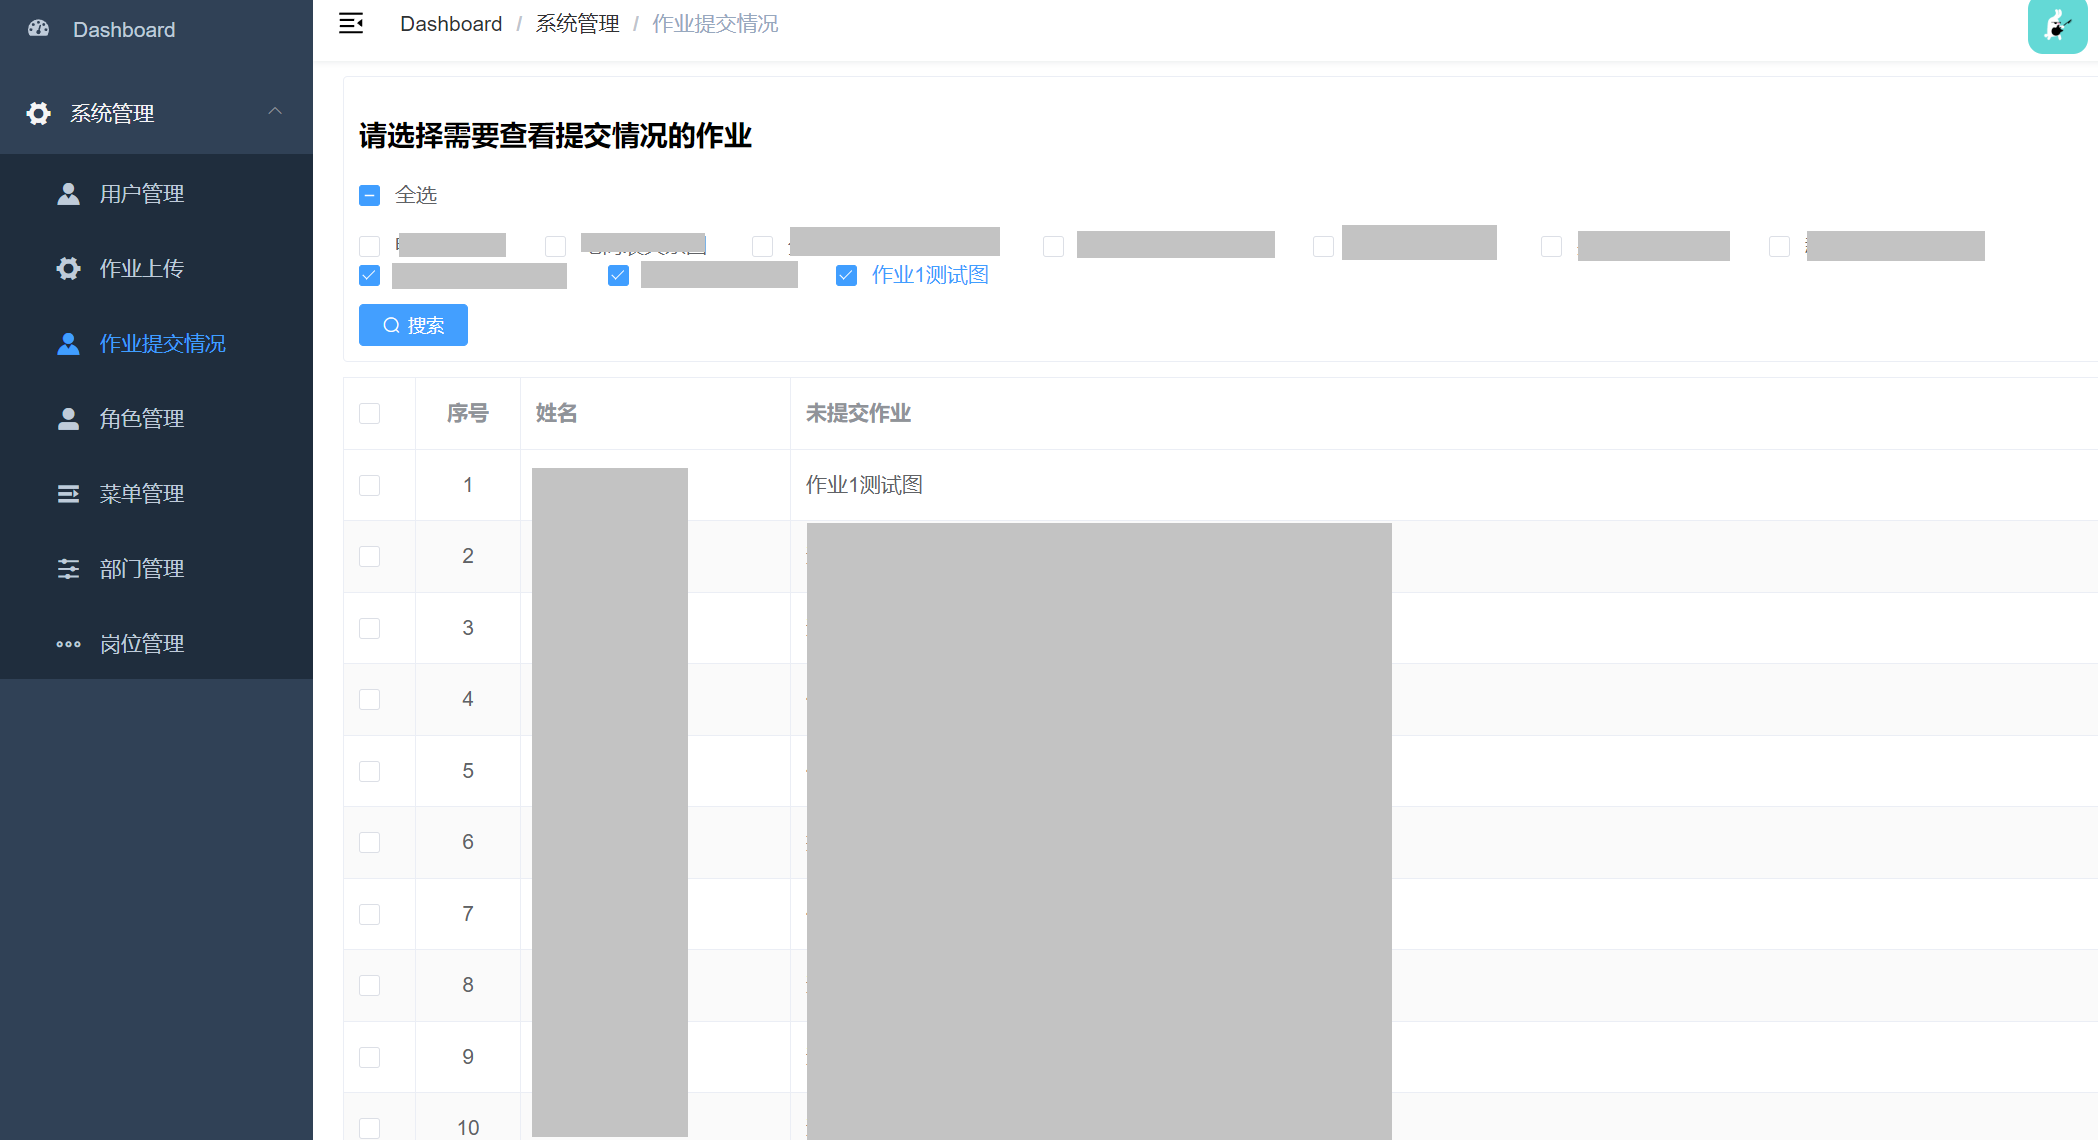Screen dimensions: 2098x1140
Task: Click the 作业上传 gear icon
Action: tap(68, 269)
